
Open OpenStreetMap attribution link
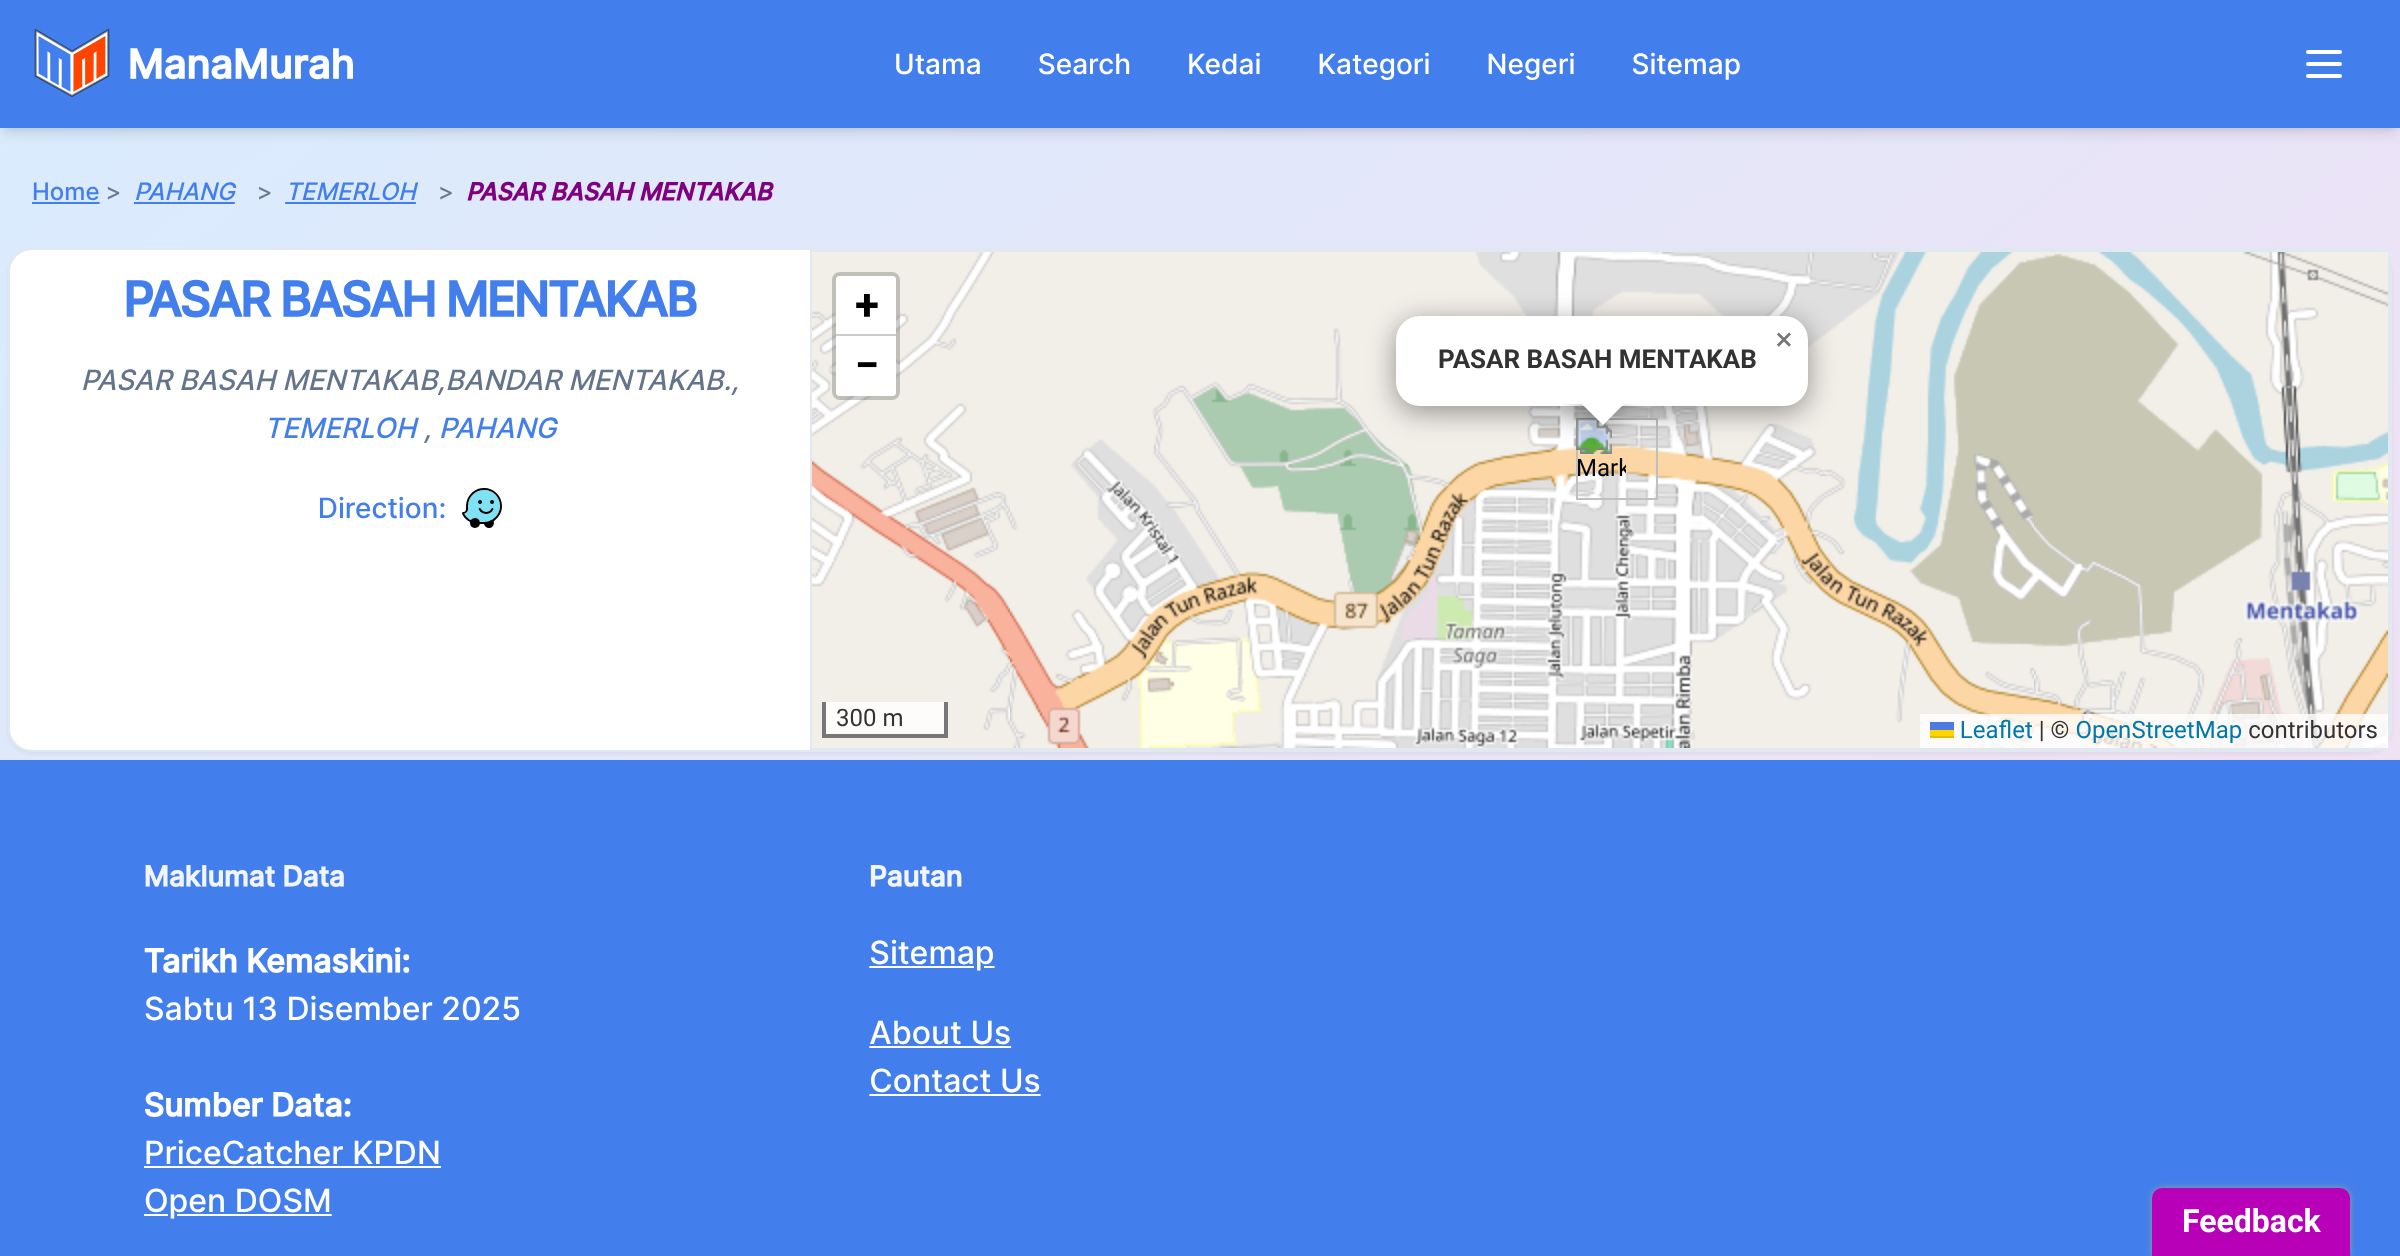pyautogui.click(x=2157, y=730)
